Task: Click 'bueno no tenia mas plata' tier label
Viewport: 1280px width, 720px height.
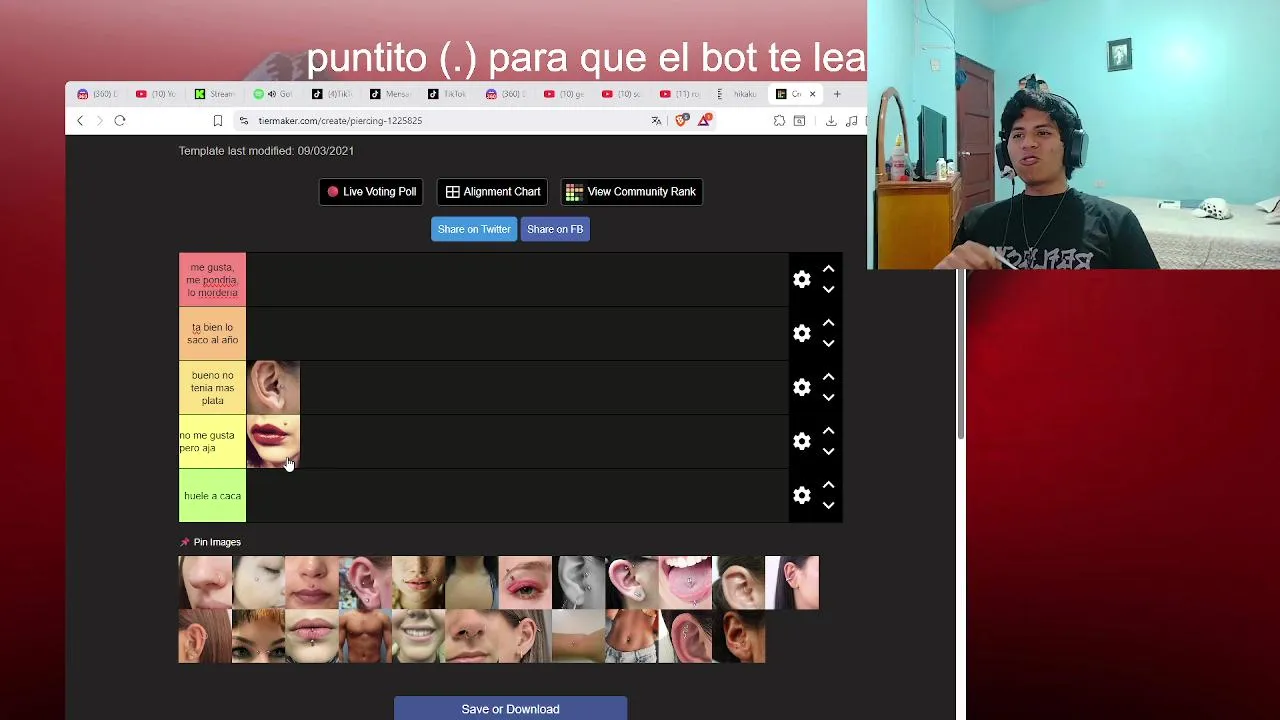Action: pyautogui.click(x=212, y=388)
